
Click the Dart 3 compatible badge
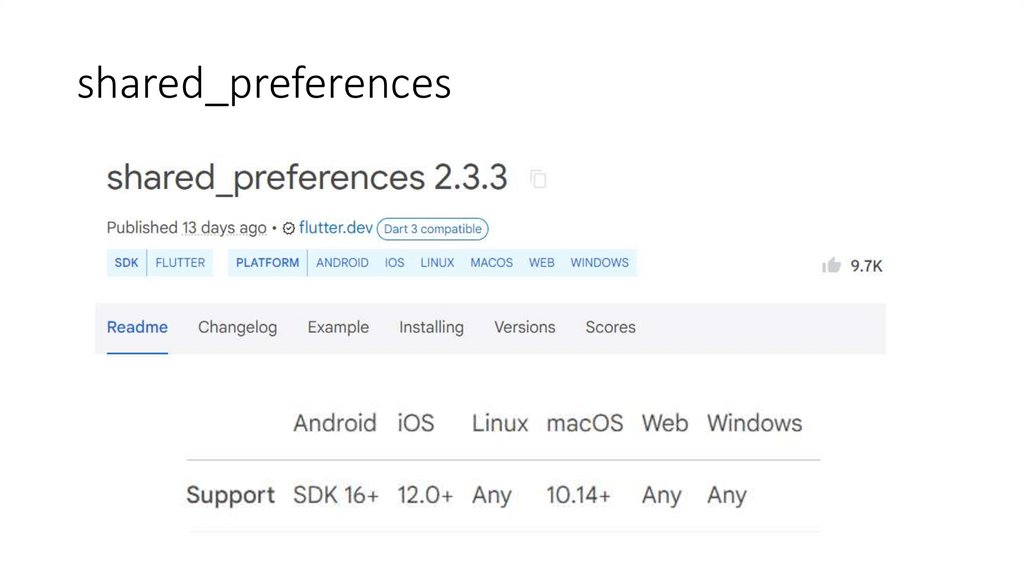tap(433, 229)
